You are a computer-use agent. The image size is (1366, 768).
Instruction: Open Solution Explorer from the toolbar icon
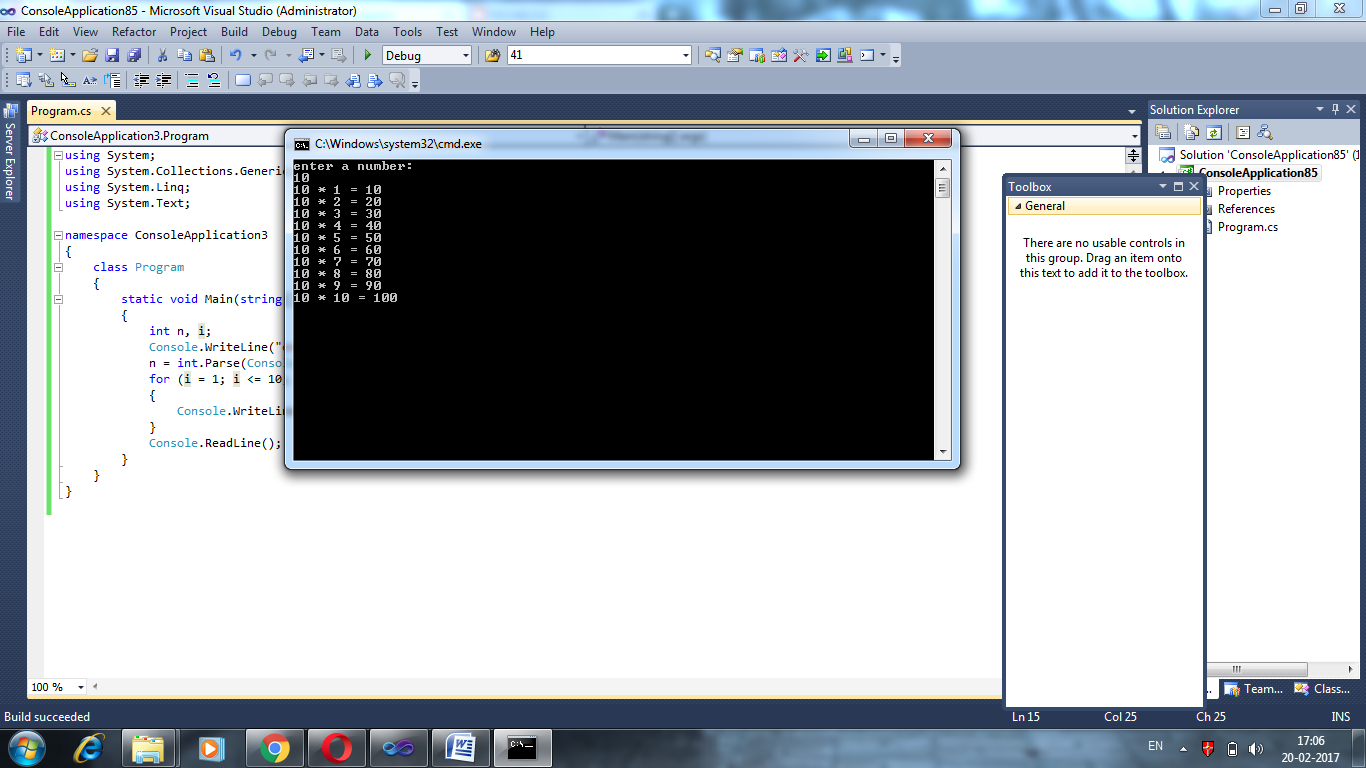(x=713, y=56)
